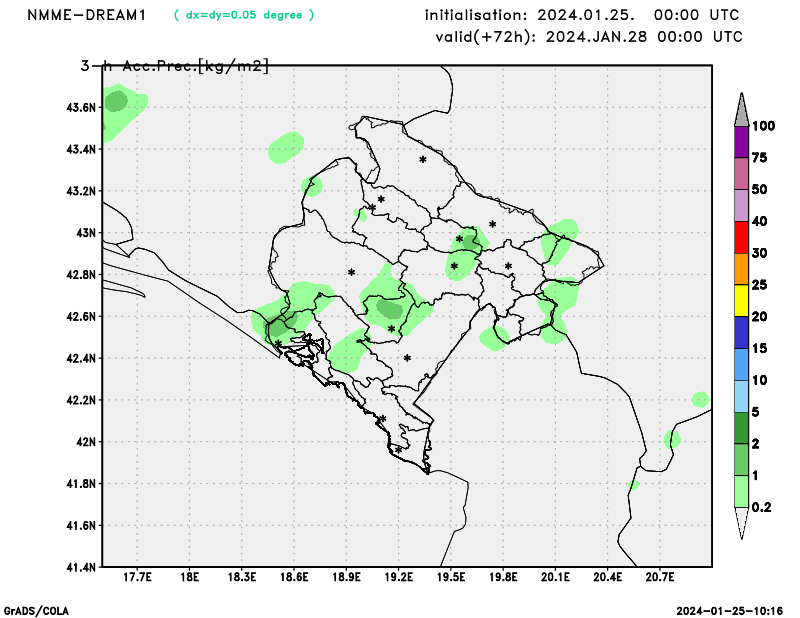This screenshot has width=800, height=618.
Task: Click the 42.4N latitude axis label
Action: click(81, 358)
